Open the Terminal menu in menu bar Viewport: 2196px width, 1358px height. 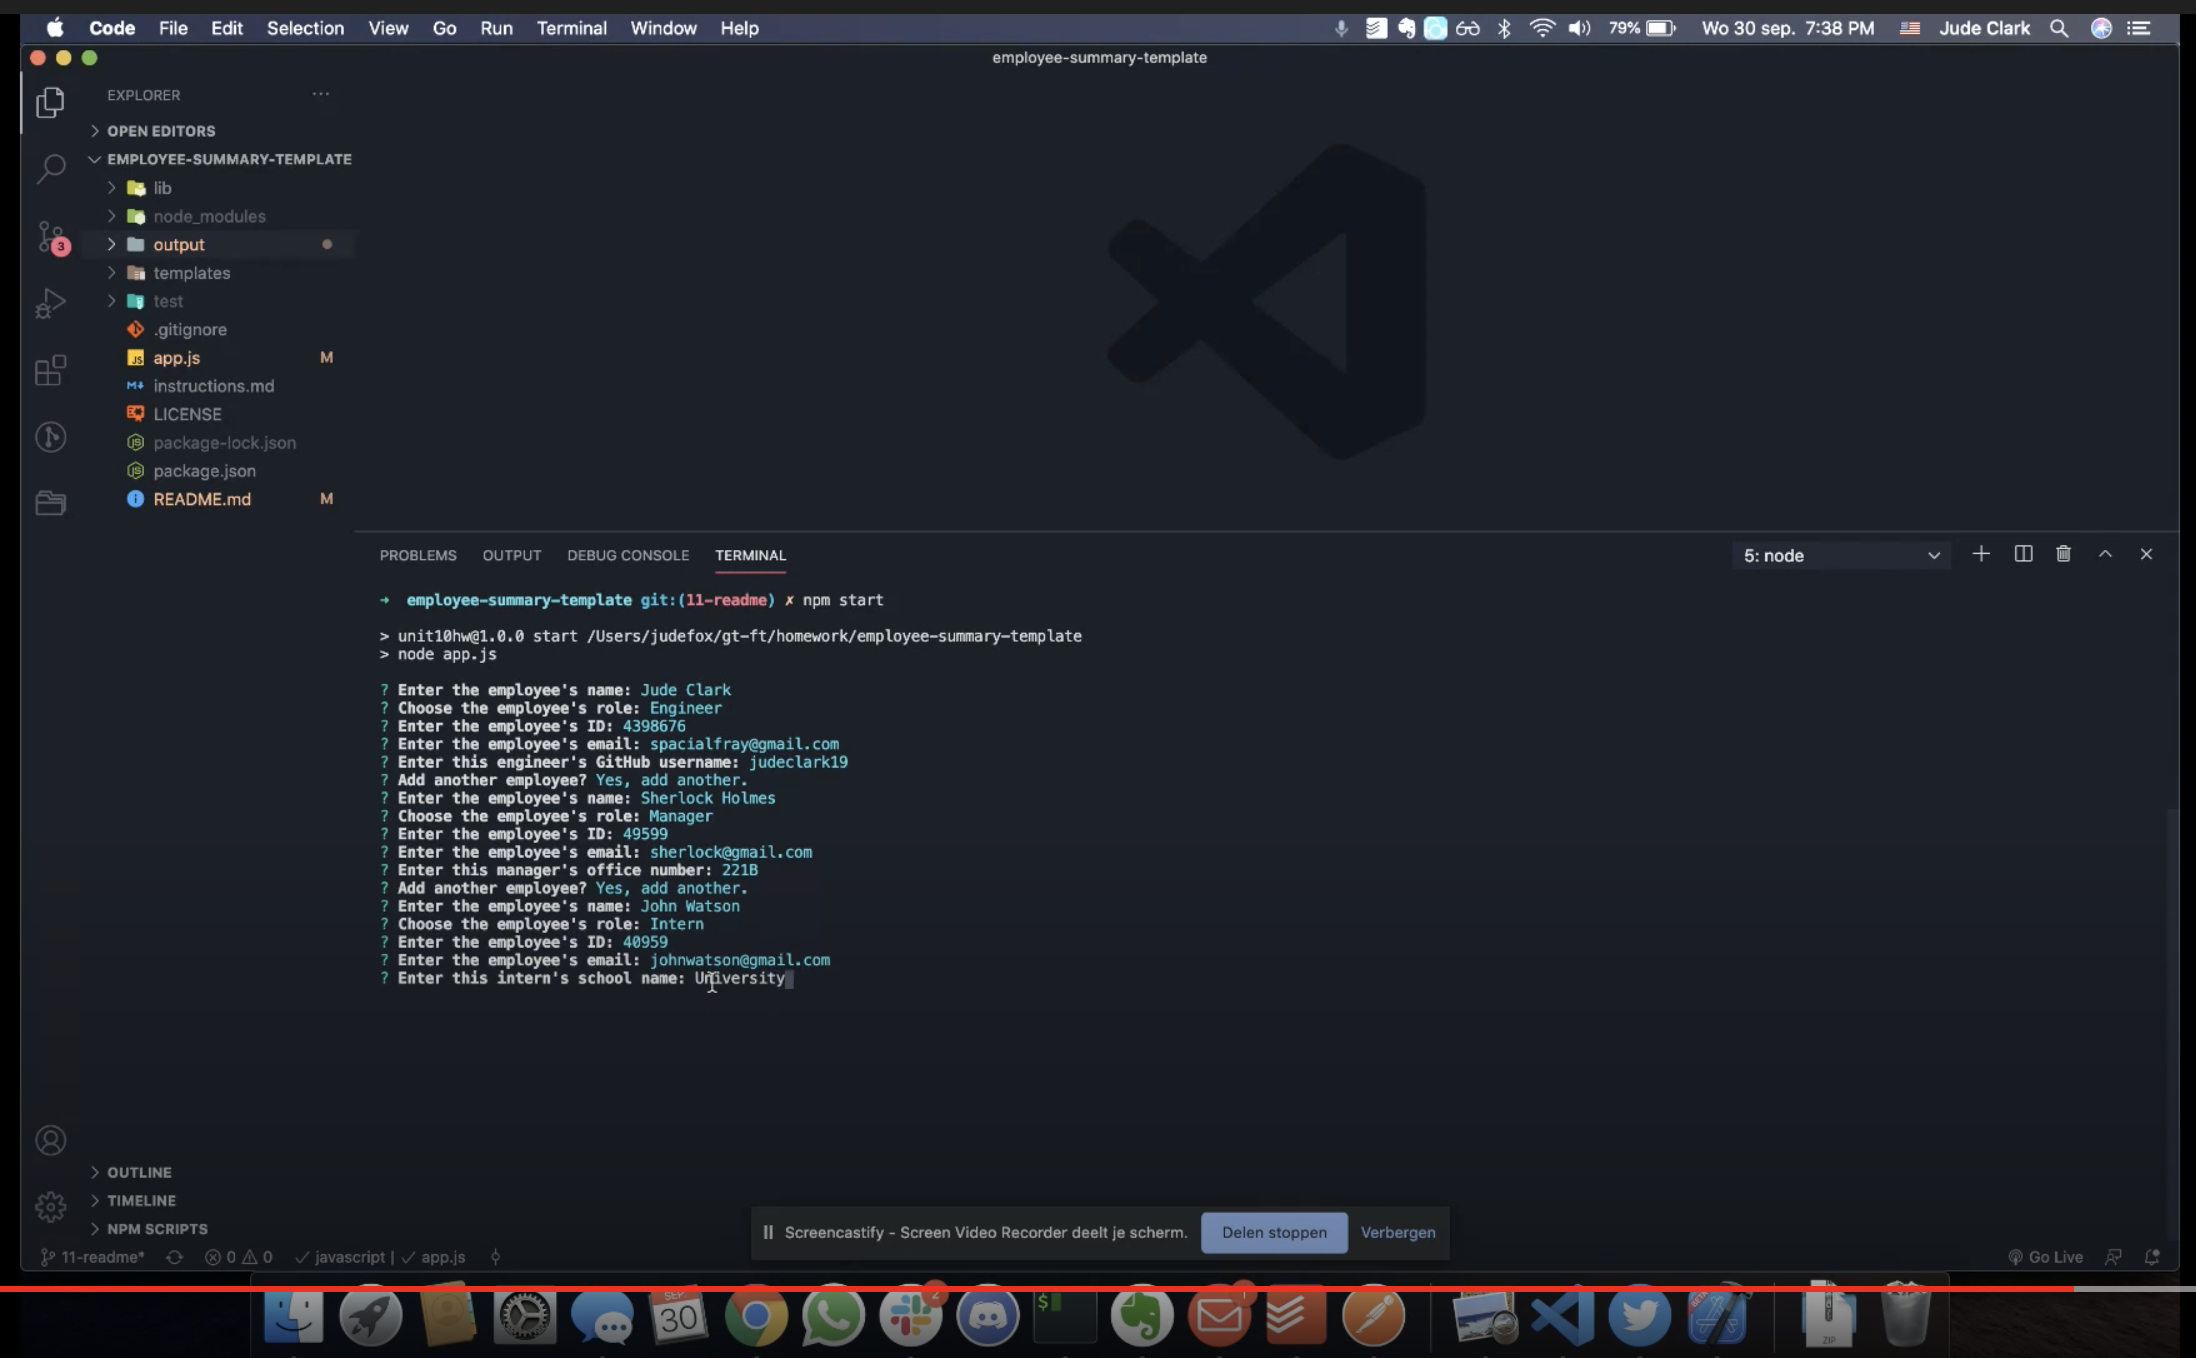coord(571,28)
